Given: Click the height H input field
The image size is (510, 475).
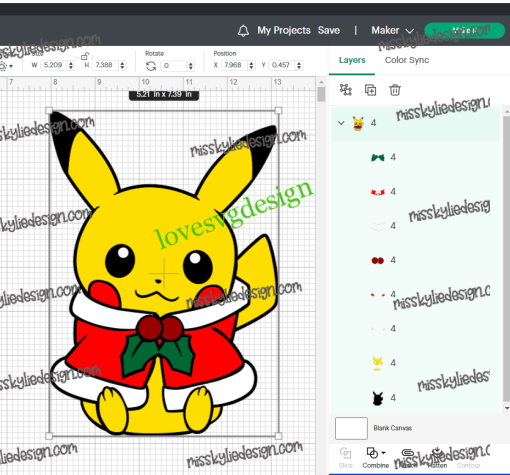Looking at the screenshot, I should click(x=106, y=65).
